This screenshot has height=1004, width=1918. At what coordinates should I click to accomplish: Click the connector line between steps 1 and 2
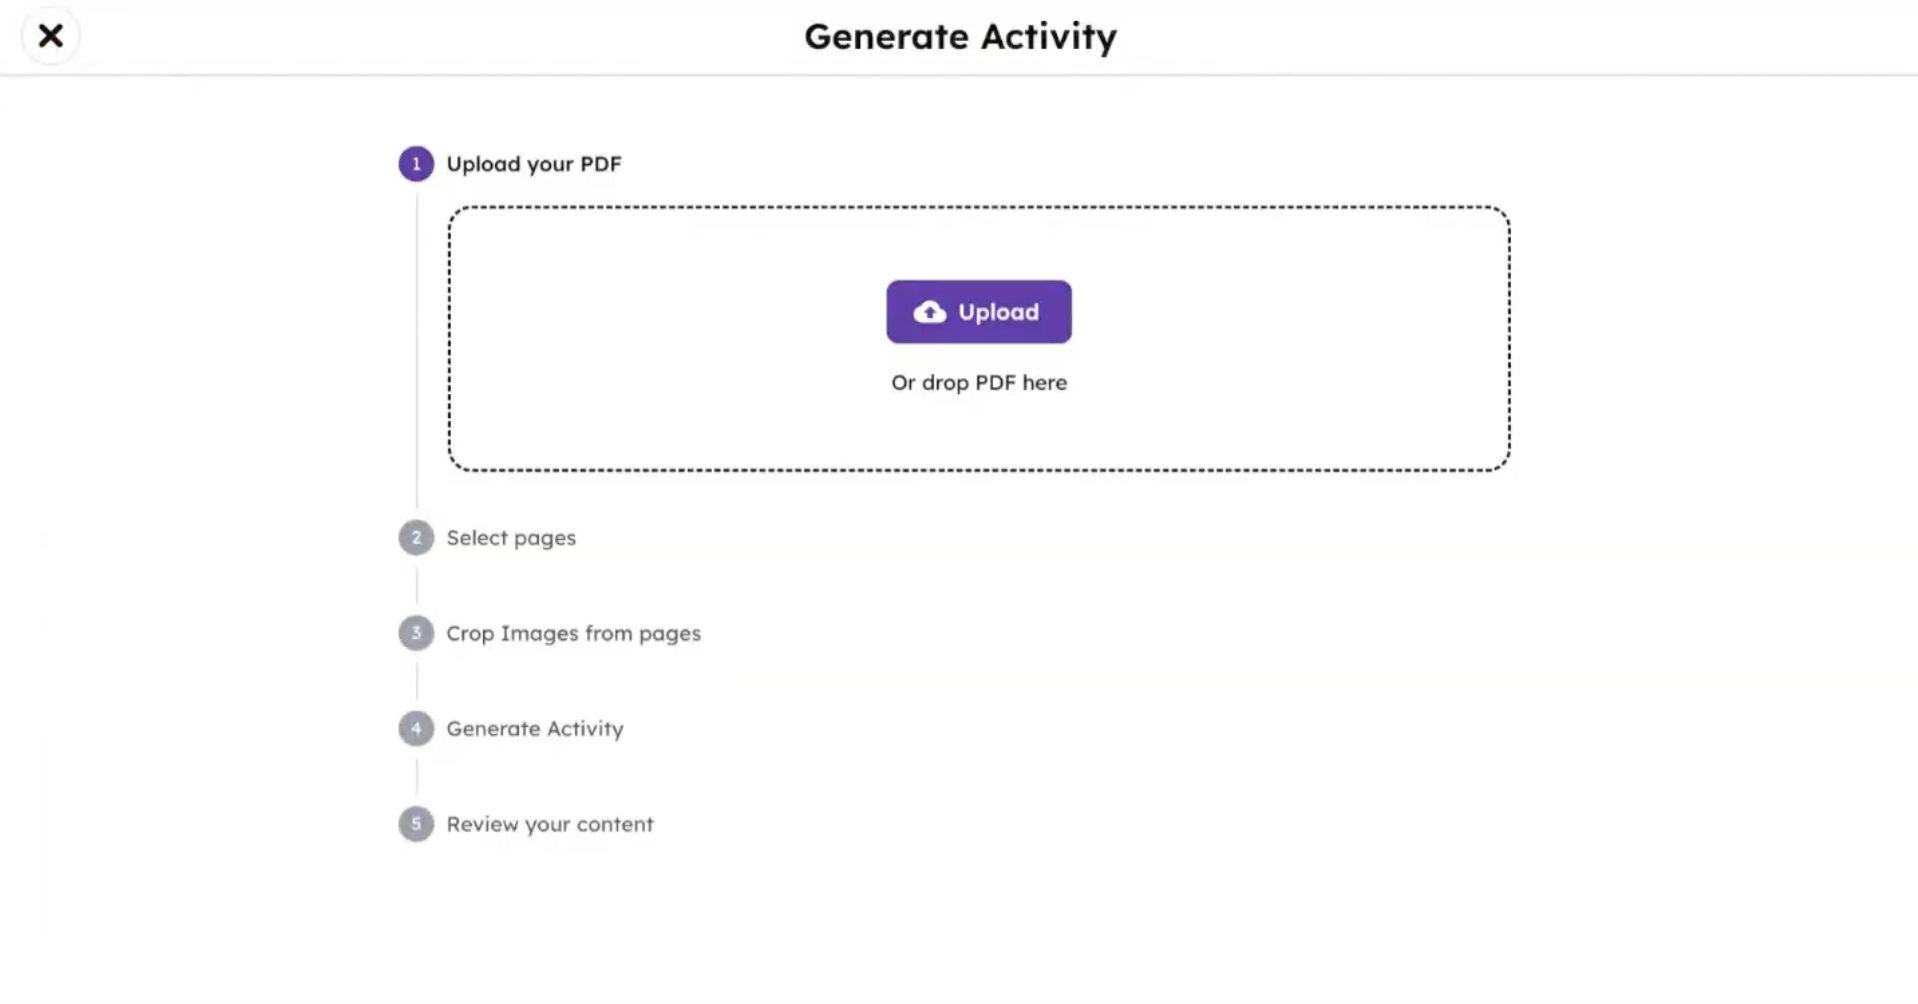pyautogui.click(x=417, y=350)
